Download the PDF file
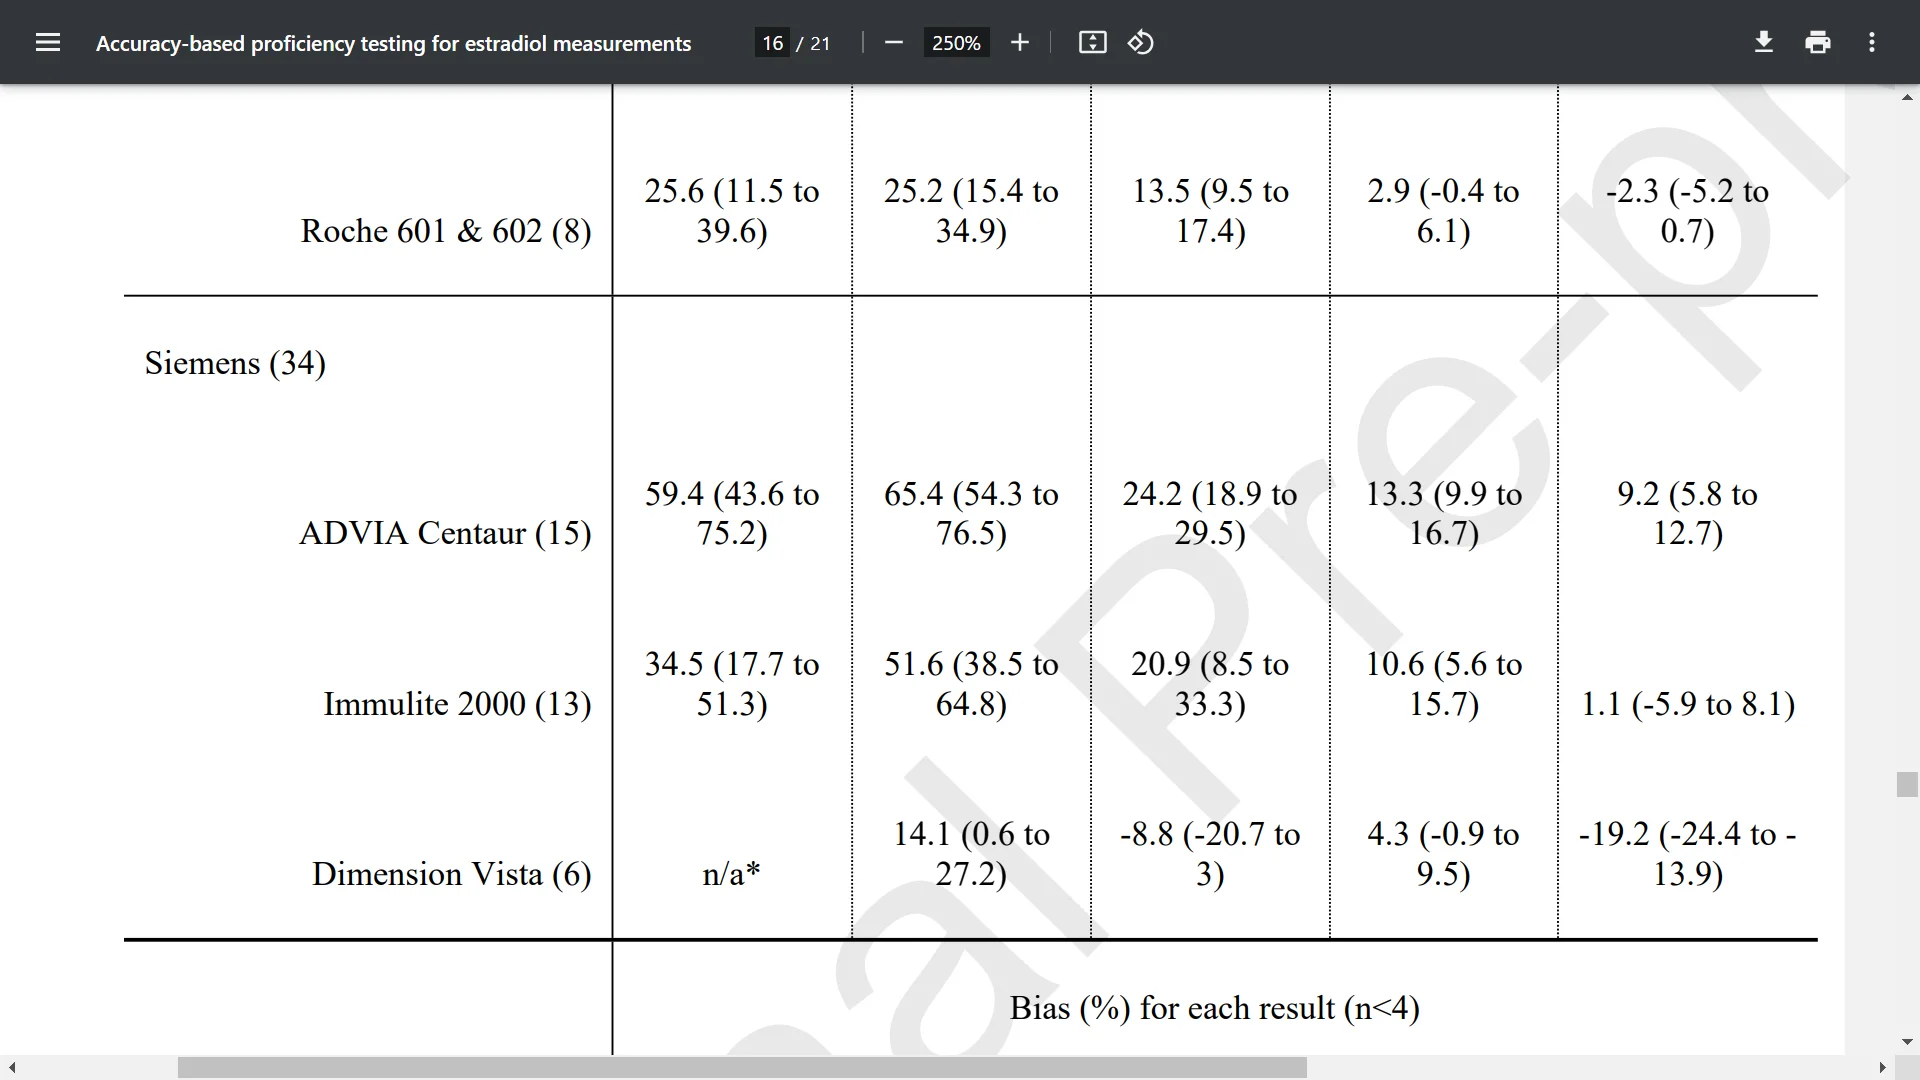Screen dimensions: 1920x1080 tap(1764, 42)
